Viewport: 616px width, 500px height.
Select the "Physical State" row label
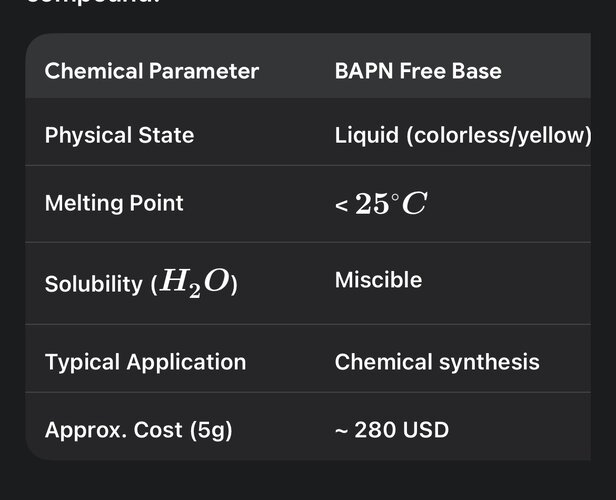point(120,135)
